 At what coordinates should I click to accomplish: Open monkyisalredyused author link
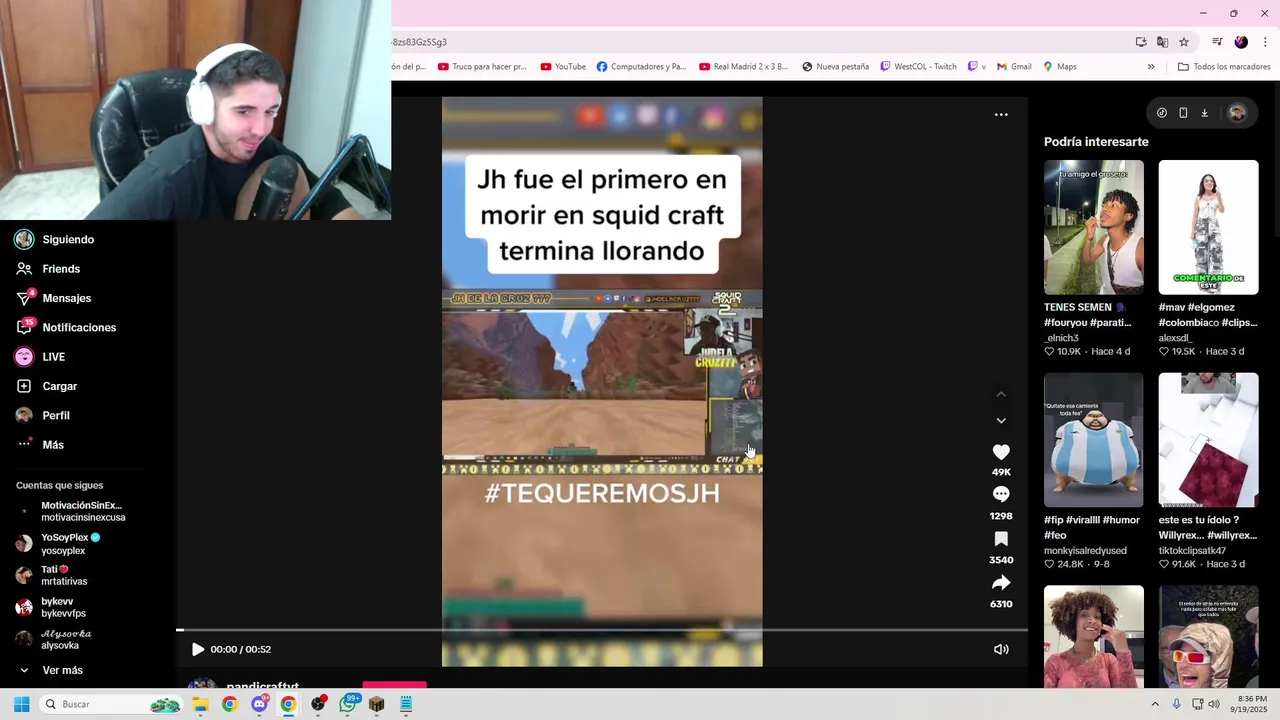click(x=1085, y=551)
